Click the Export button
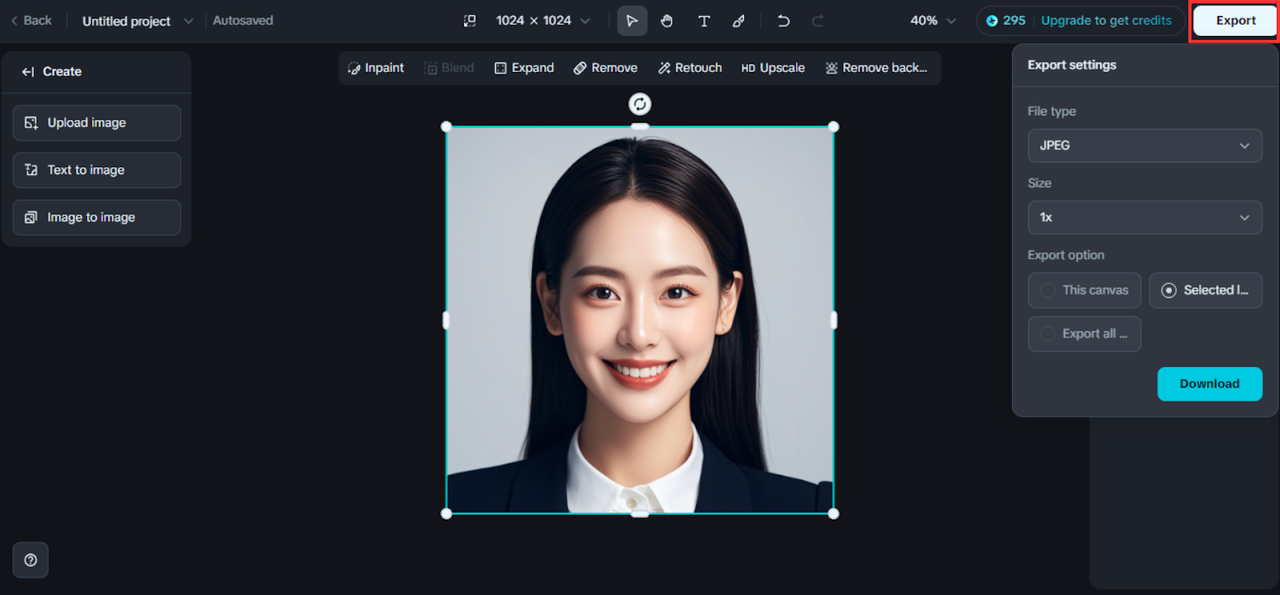This screenshot has width=1280, height=595. click(x=1235, y=21)
